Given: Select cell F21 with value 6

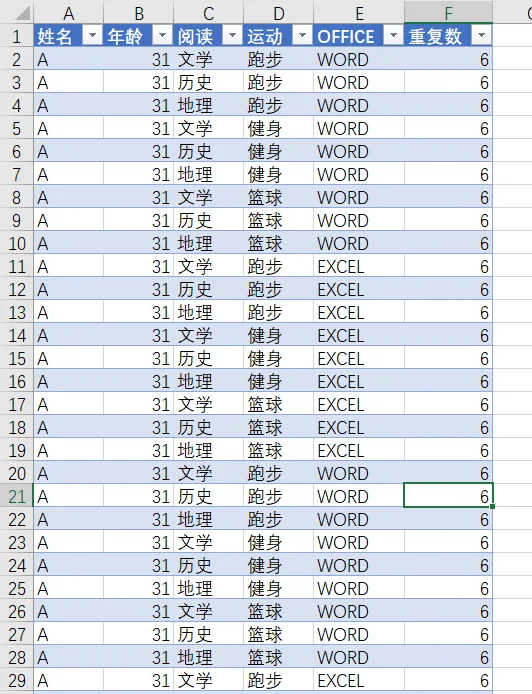Looking at the screenshot, I should pyautogui.click(x=448, y=496).
